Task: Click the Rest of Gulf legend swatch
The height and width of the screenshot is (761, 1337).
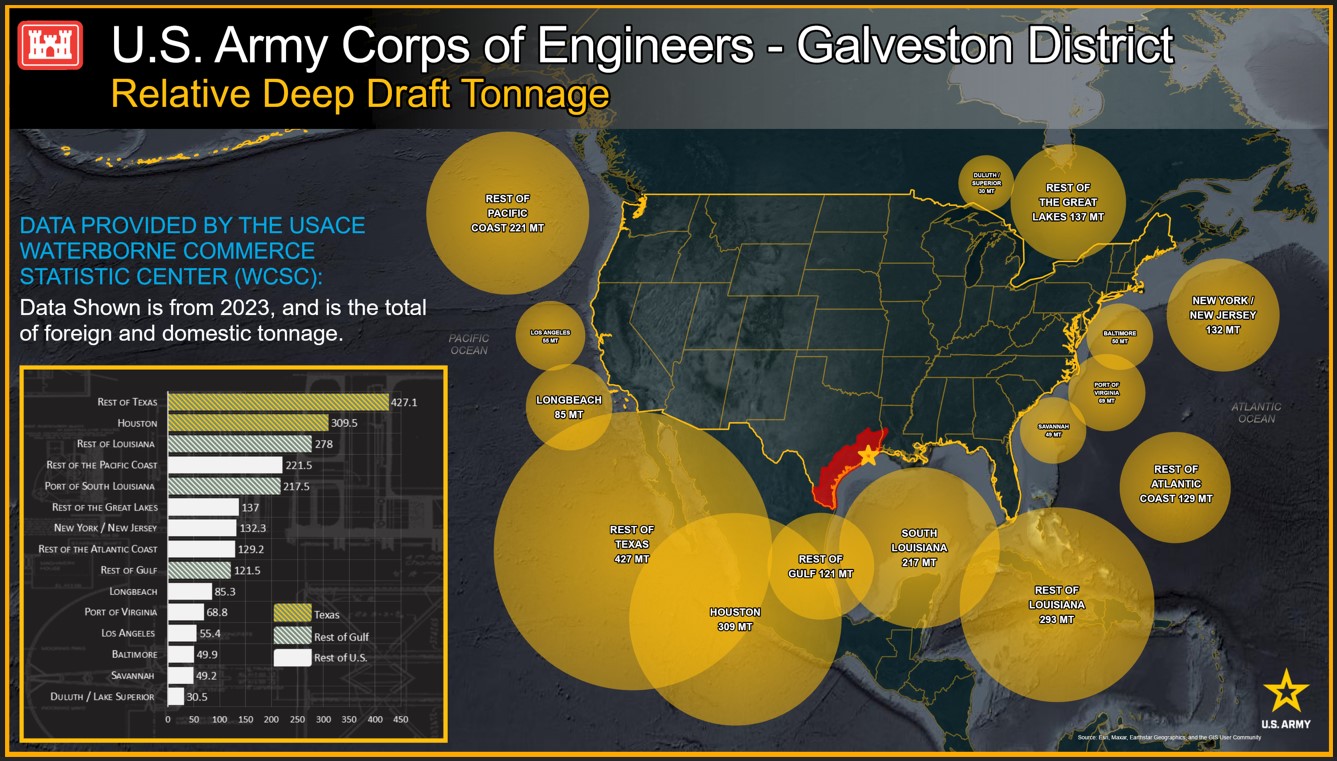Action: coord(292,636)
